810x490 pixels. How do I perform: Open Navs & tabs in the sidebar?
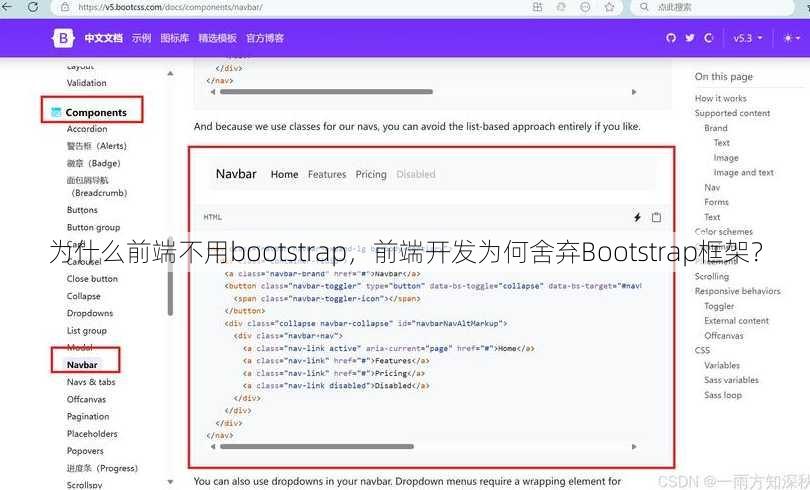(x=91, y=382)
